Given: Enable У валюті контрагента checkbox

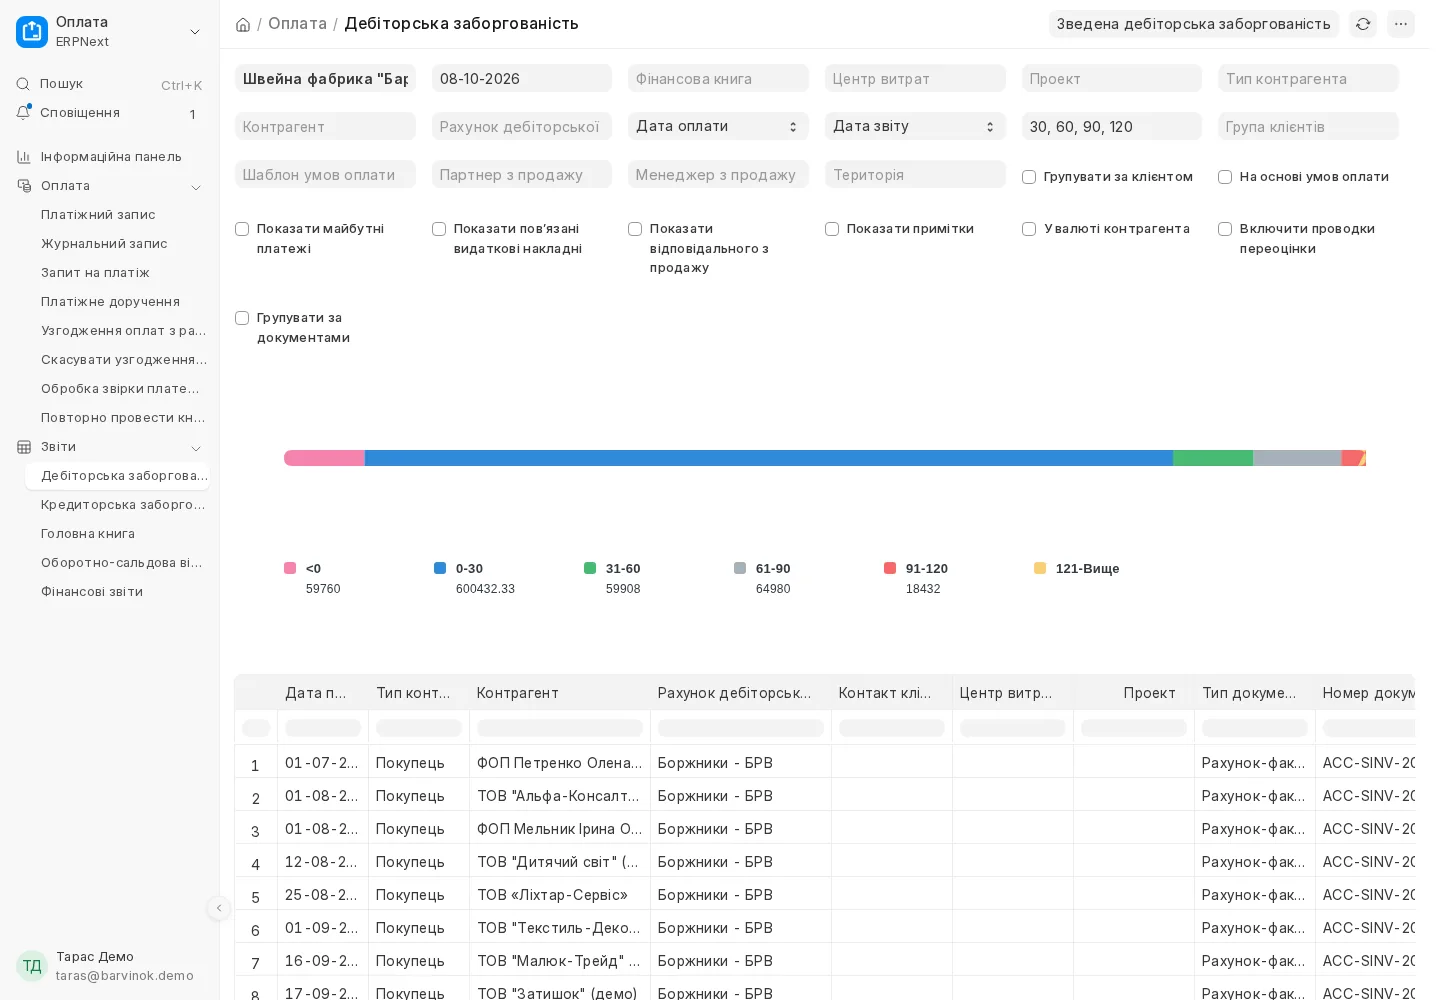Looking at the screenshot, I should (1028, 229).
